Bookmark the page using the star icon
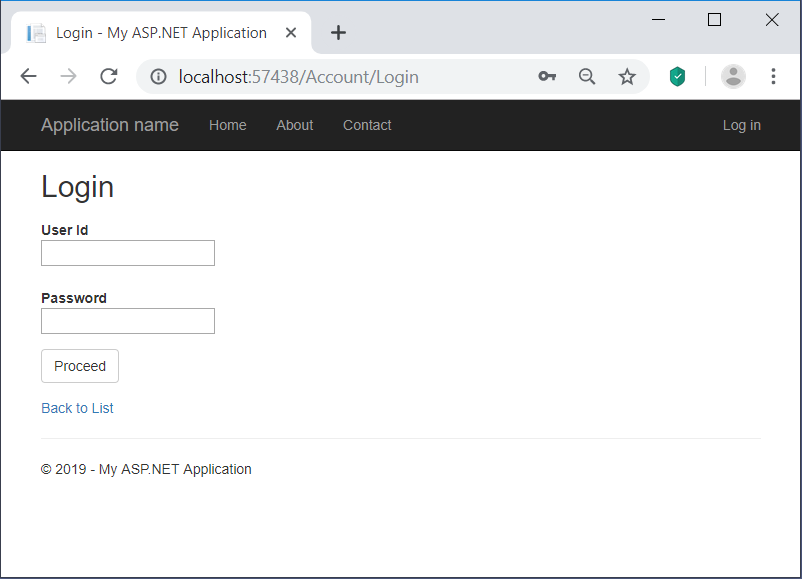The height and width of the screenshot is (579, 802). pyautogui.click(x=627, y=76)
